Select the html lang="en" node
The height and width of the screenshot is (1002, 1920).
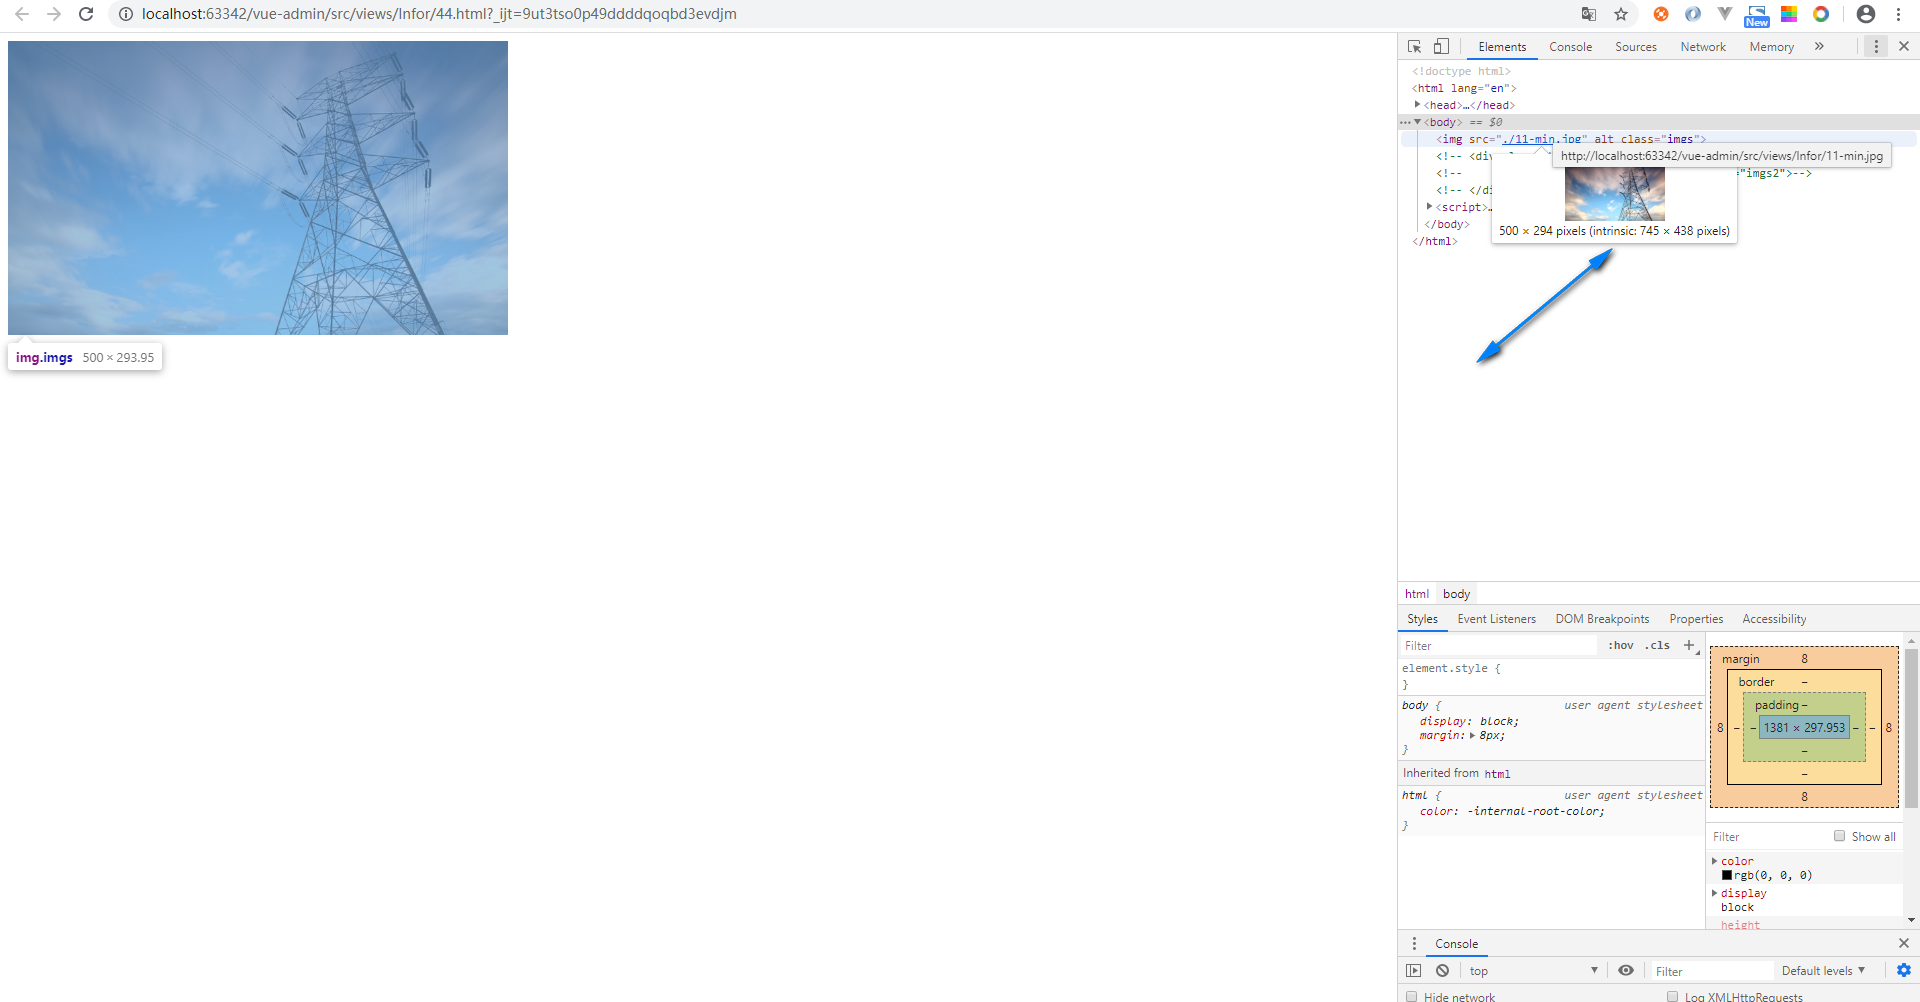tap(1464, 88)
